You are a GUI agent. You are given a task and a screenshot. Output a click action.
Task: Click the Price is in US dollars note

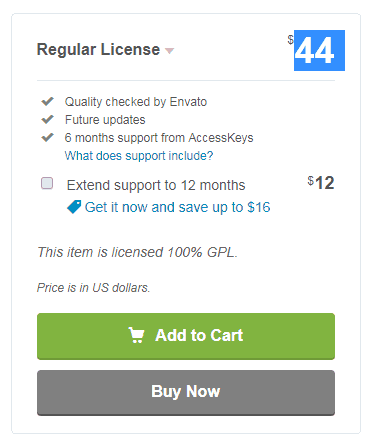(x=93, y=288)
